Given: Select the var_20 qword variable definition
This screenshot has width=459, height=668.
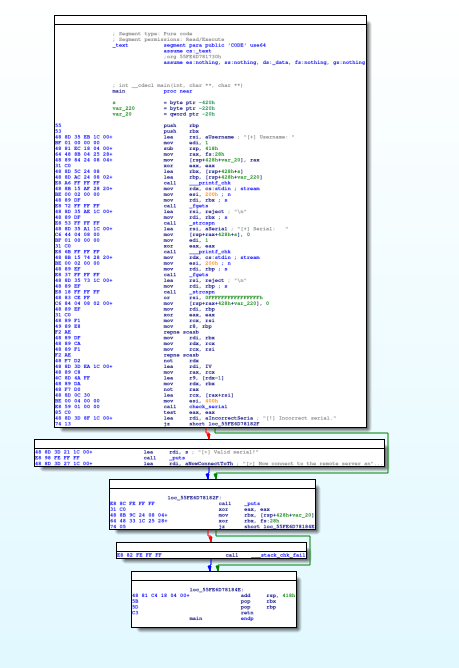Looking at the screenshot, I should pyautogui.click(x=164, y=114).
